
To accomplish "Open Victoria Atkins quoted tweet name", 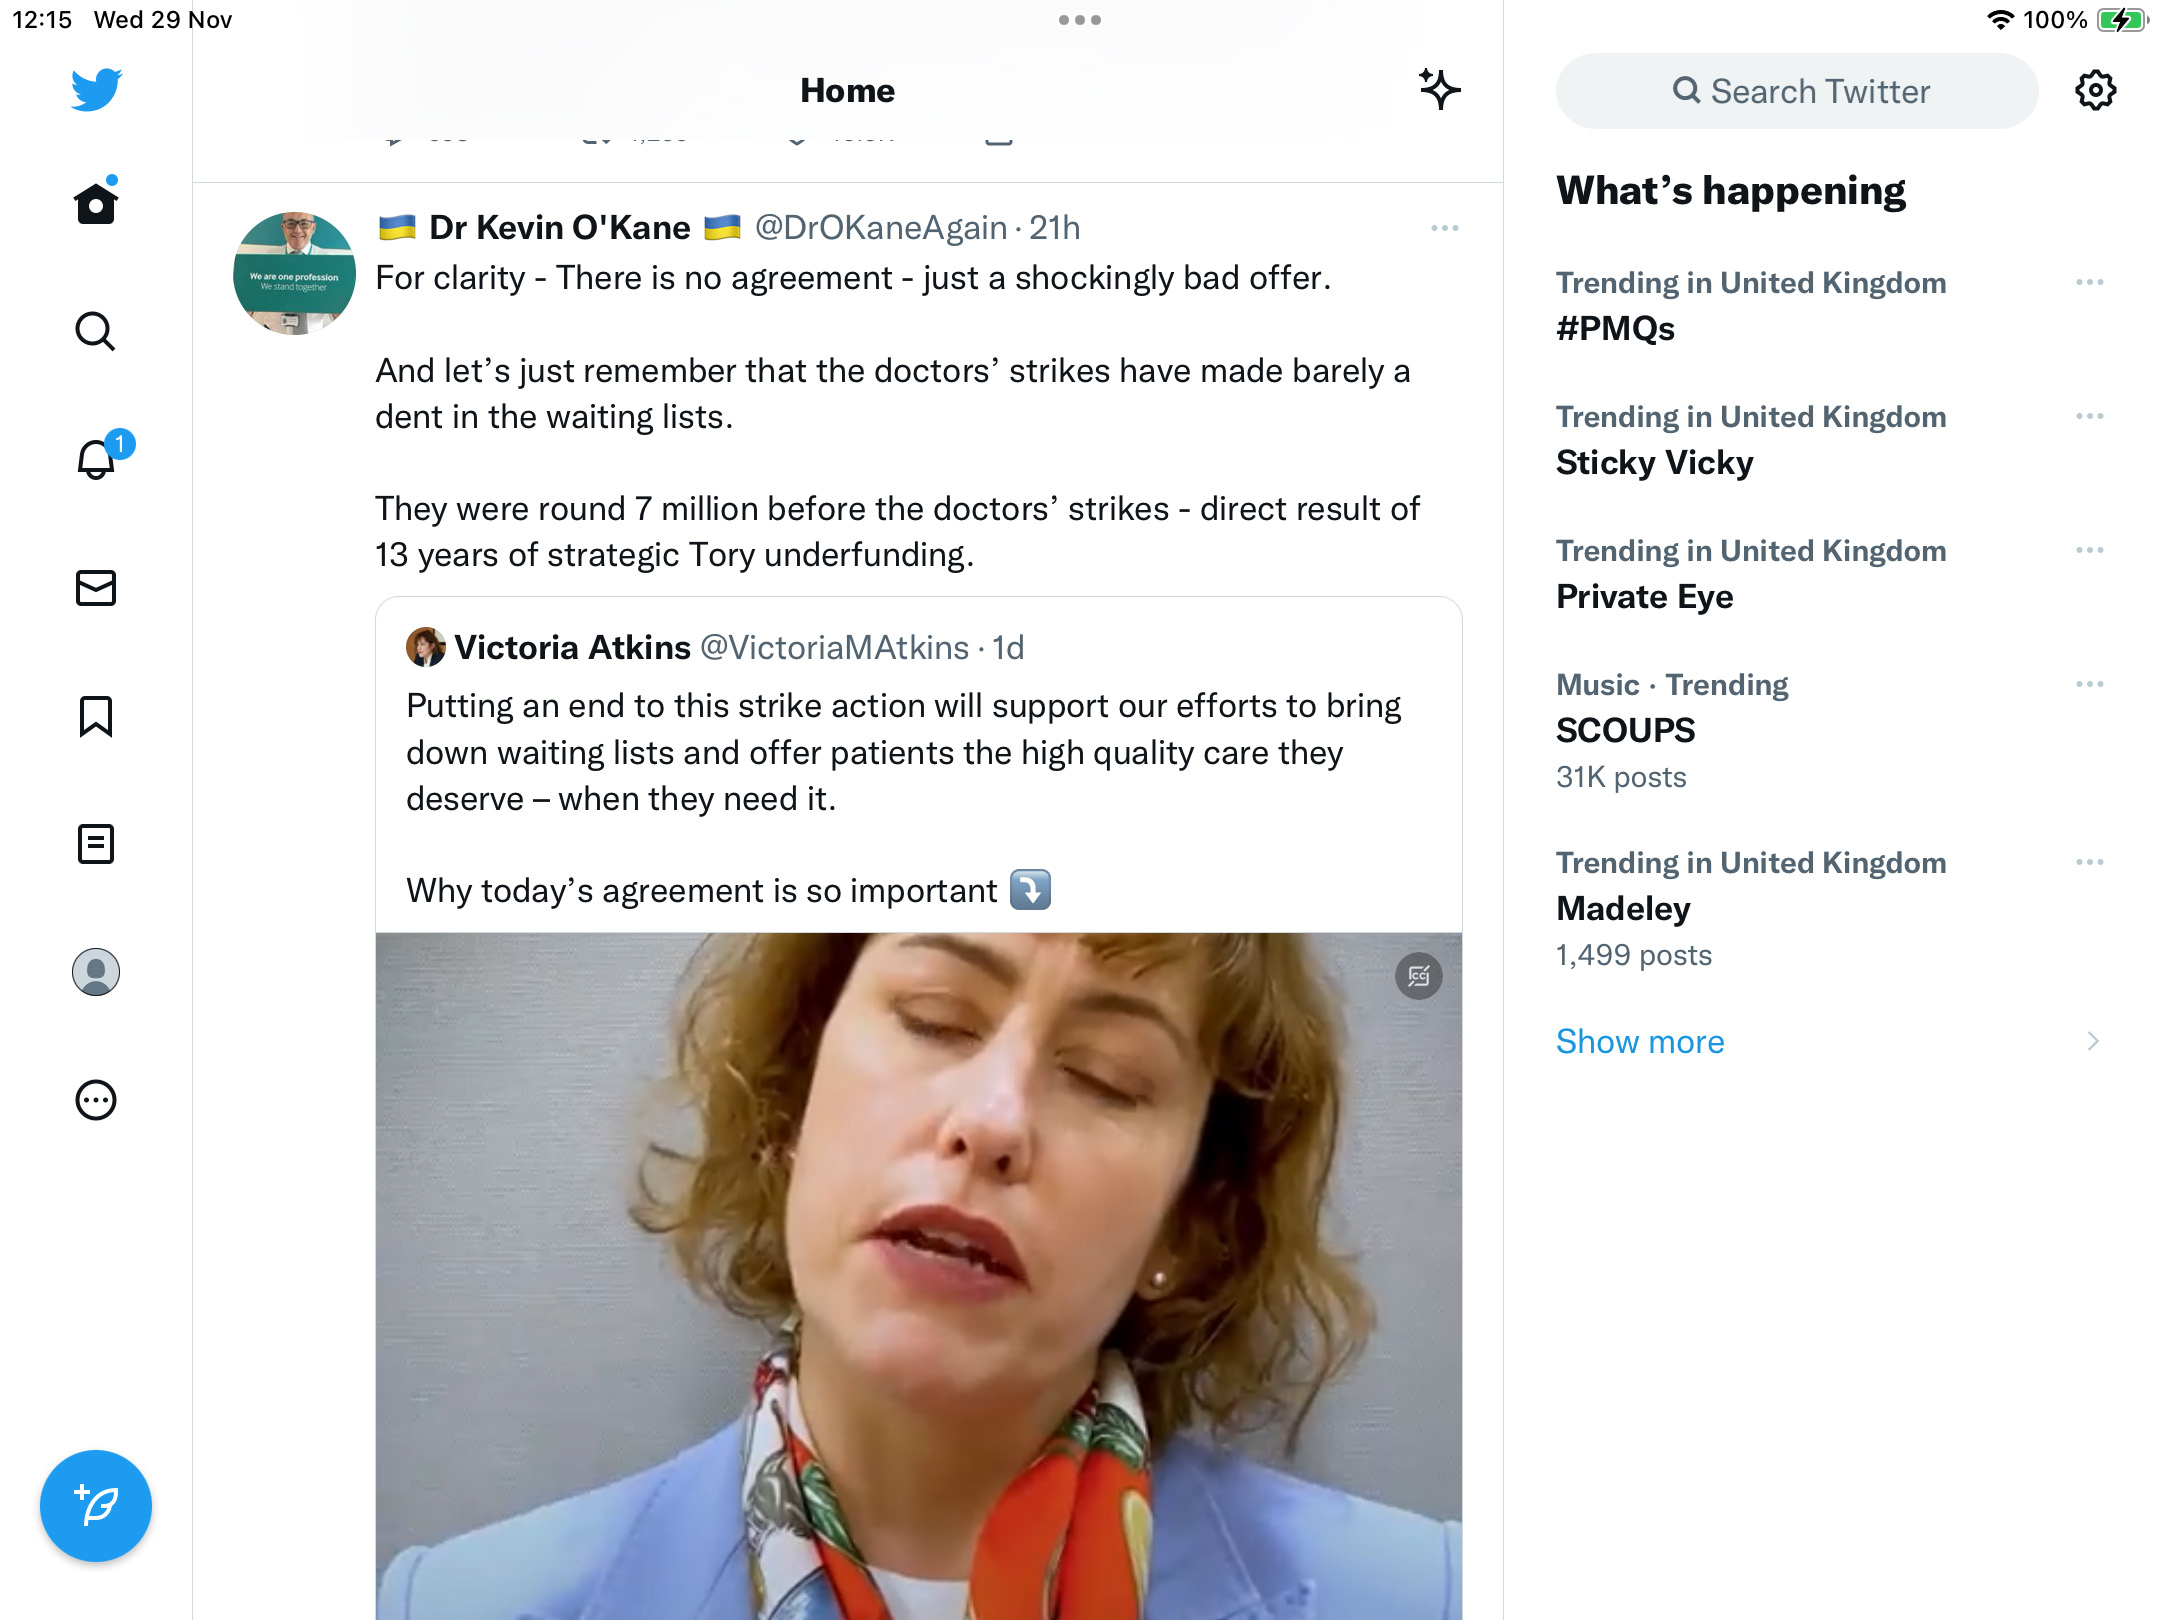I will click(572, 648).
